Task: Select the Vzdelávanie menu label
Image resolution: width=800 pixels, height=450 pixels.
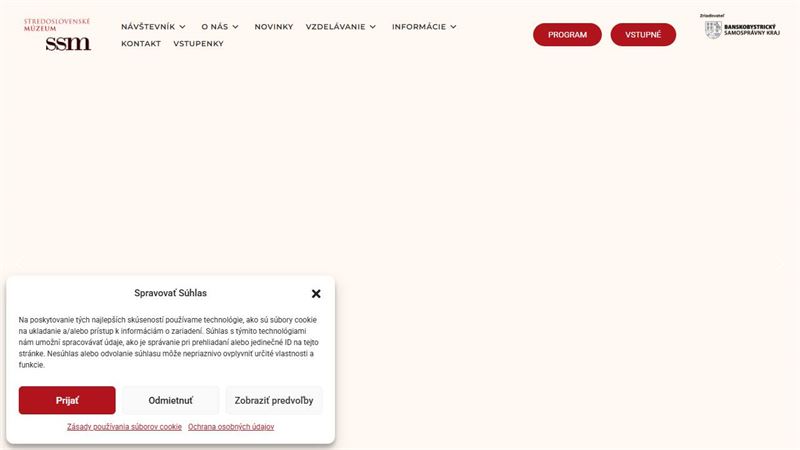Action: click(336, 27)
